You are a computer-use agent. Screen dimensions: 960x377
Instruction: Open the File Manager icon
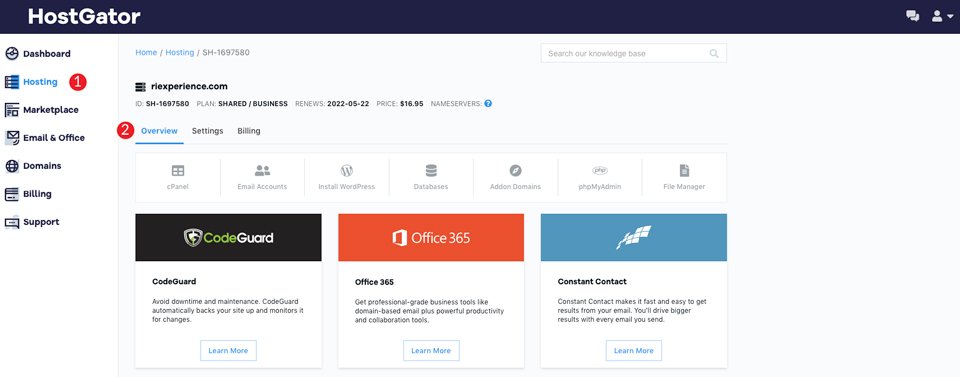(x=684, y=171)
